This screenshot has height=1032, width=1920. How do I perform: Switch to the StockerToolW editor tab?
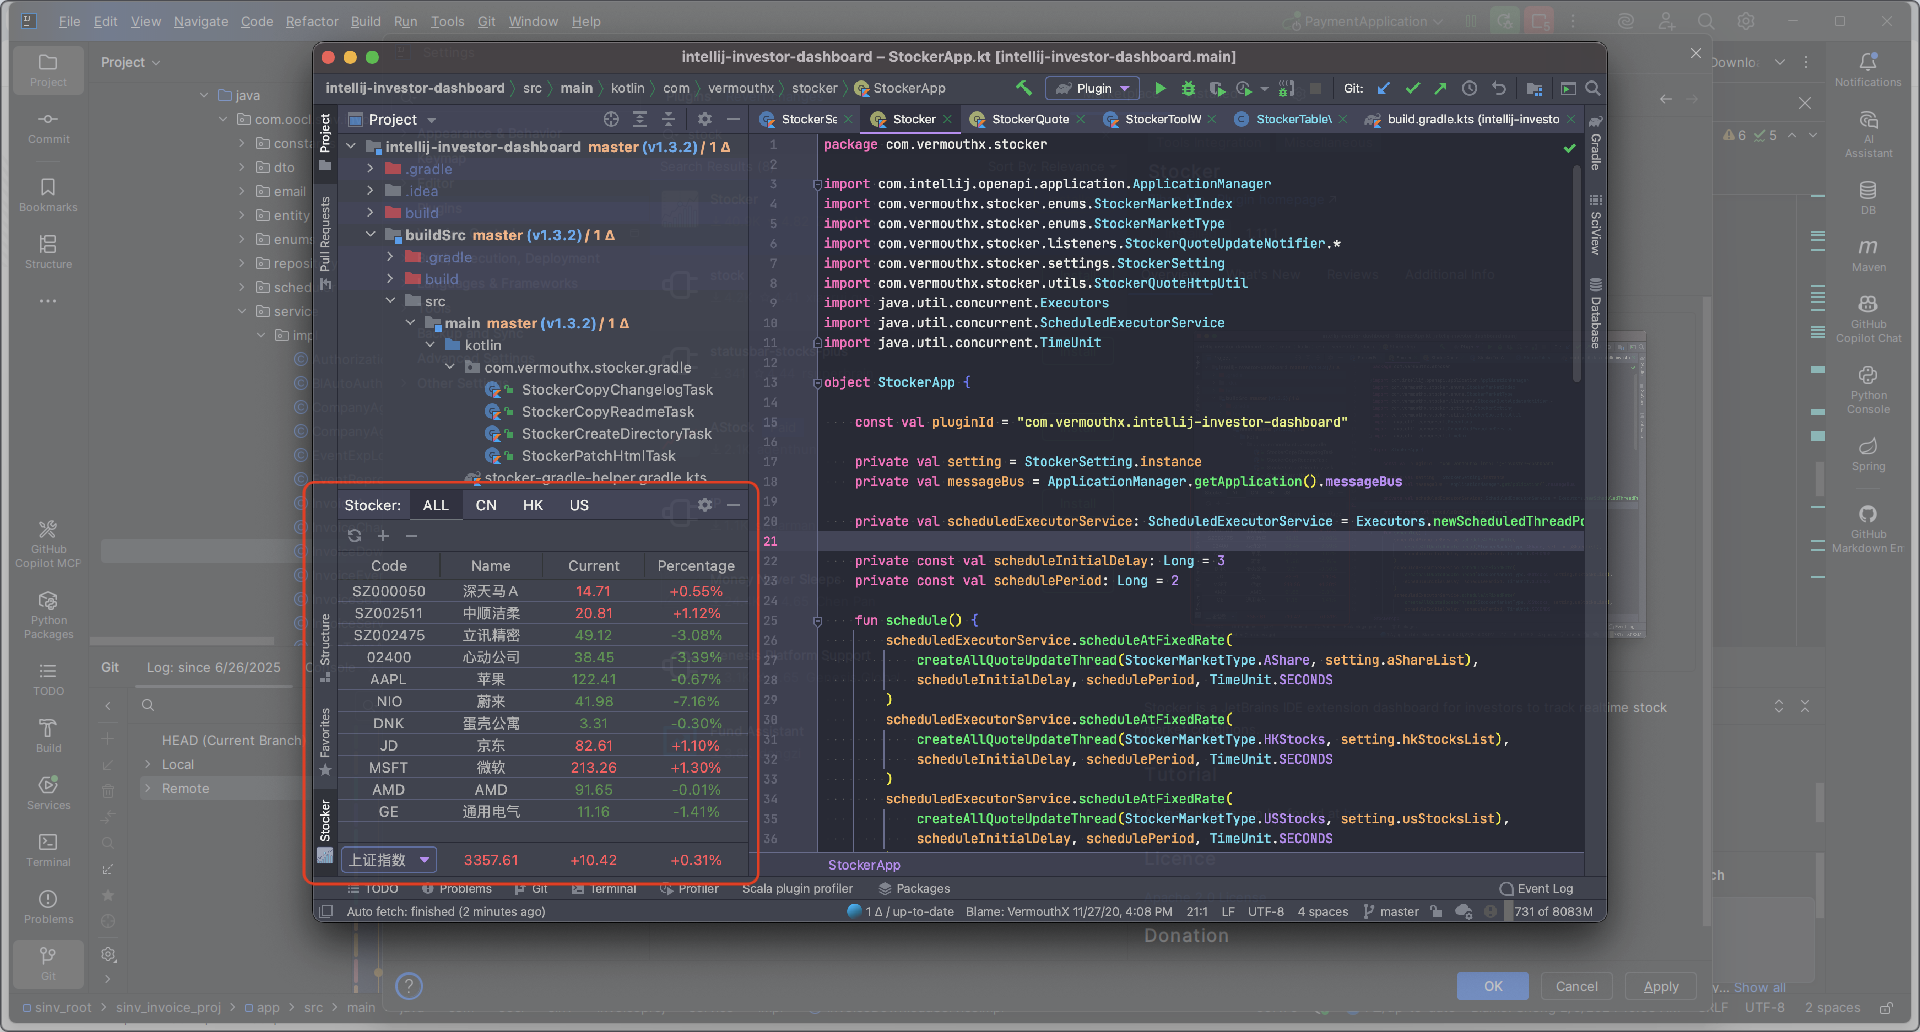(1162, 119)
